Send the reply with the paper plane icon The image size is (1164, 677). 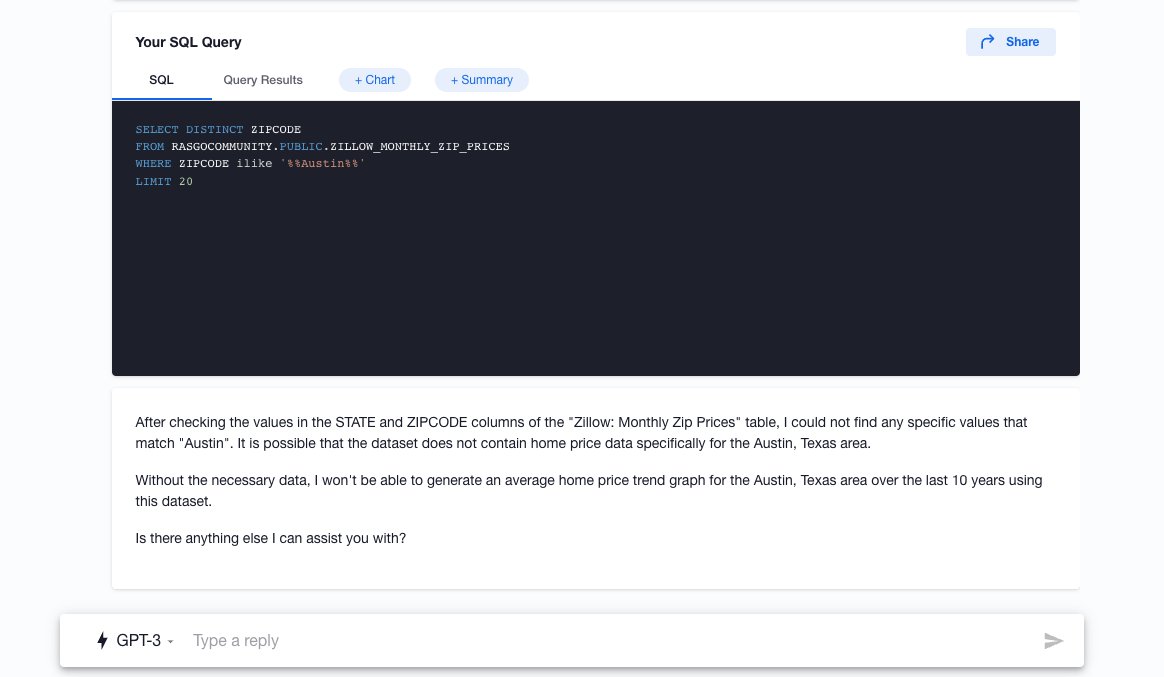tap(1053, 641)
